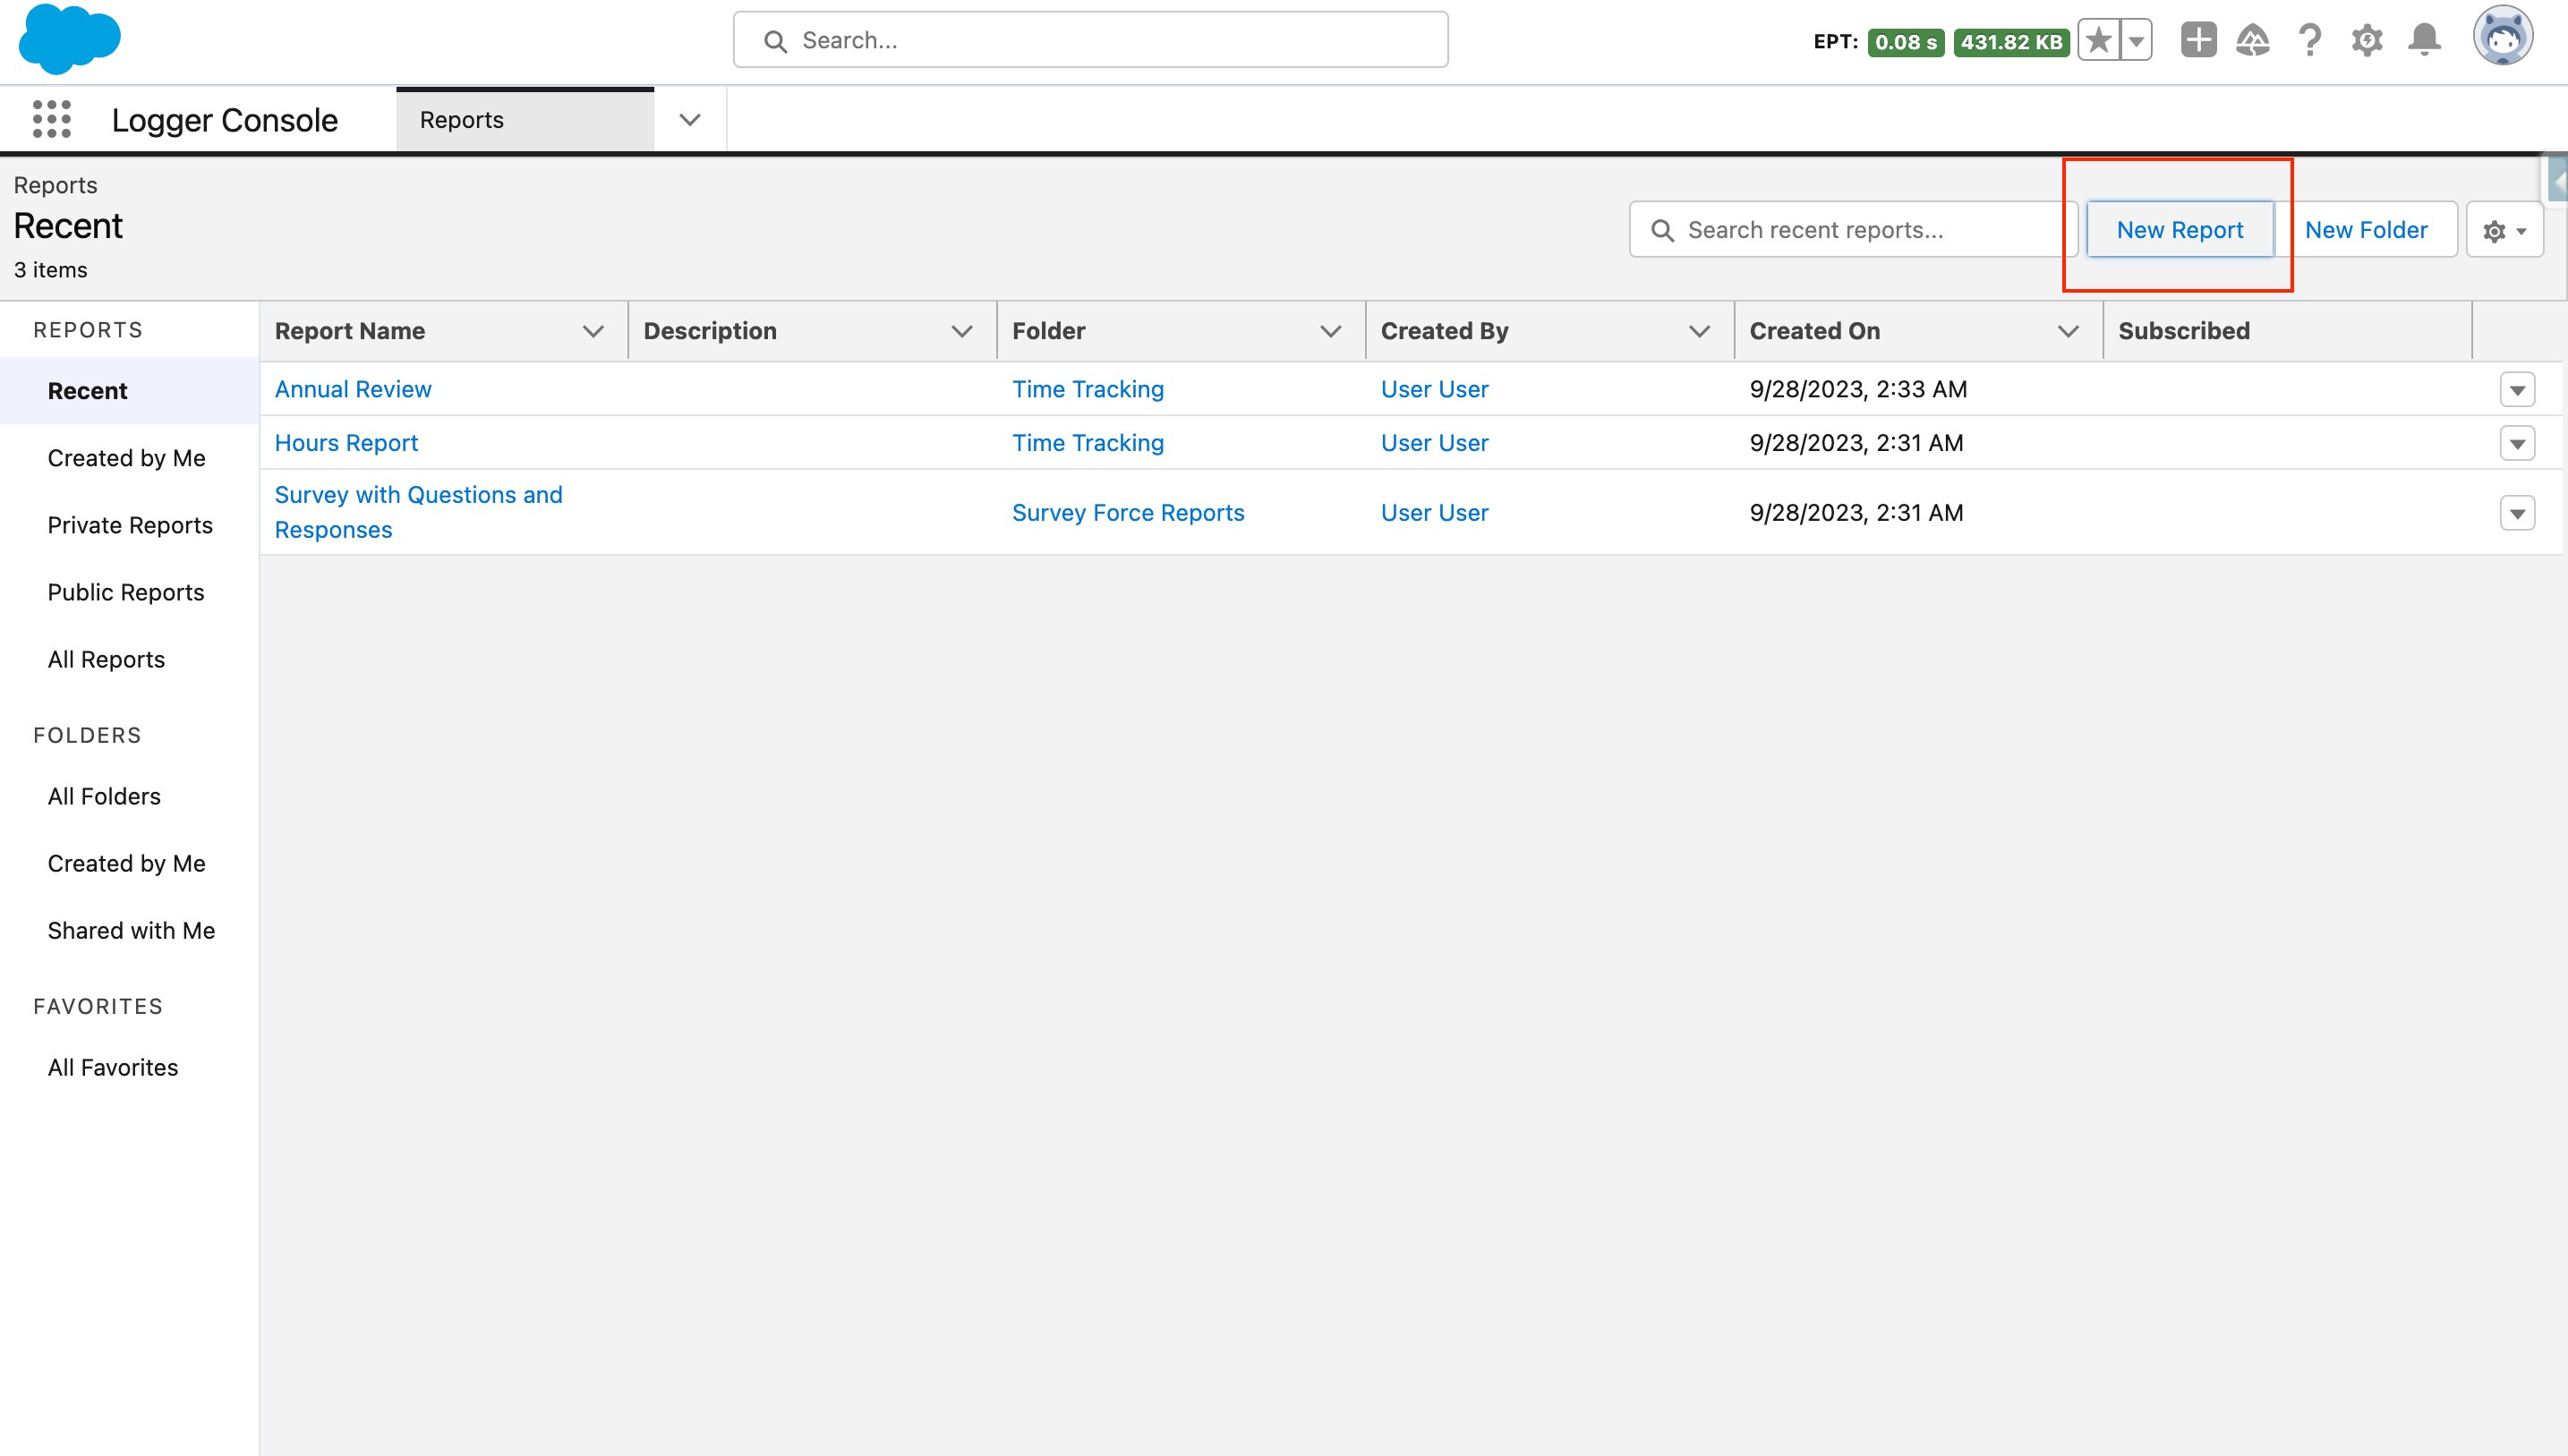Open User User in Hours Report row
2568x1456 pixels.
tap(1434, 443)
